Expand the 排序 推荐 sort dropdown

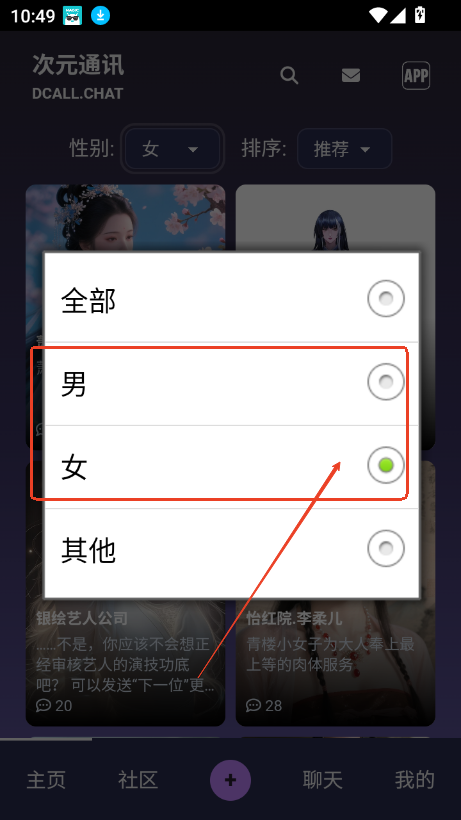coord(344,149)
